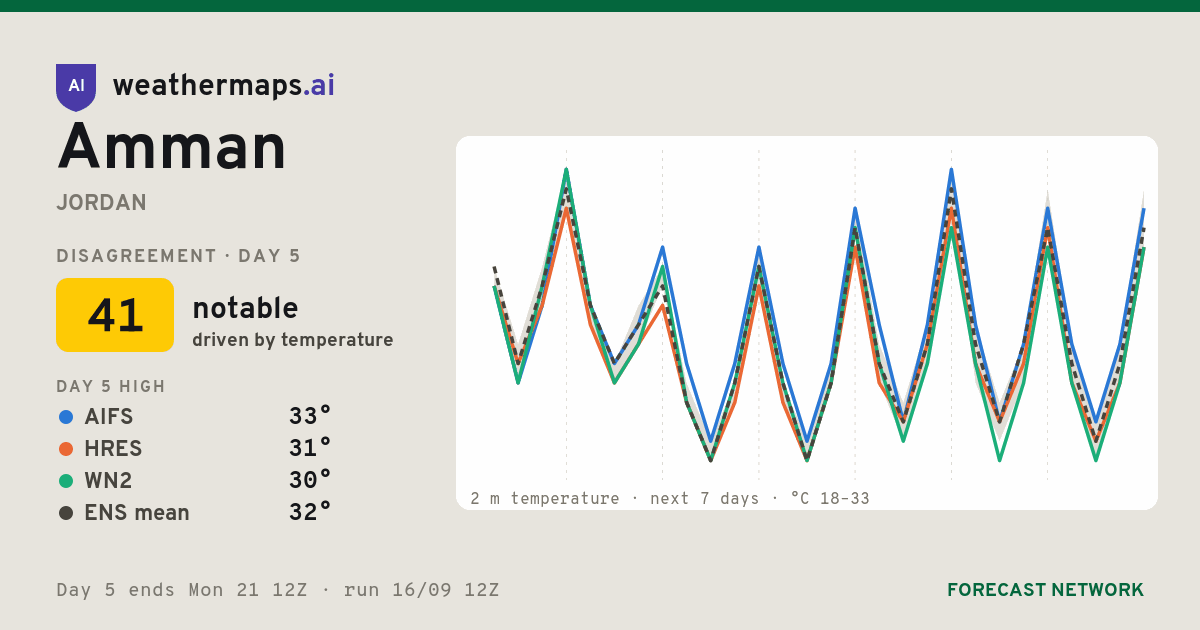This screenshot has width=1200, height=630.
Task: Click the AI shield logo icon
Action: coord(76,87)
